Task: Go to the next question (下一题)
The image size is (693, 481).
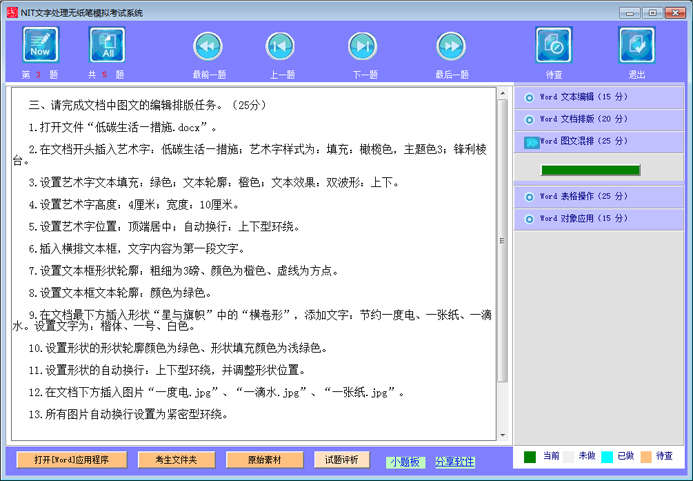Action: [x=363, y=46]
